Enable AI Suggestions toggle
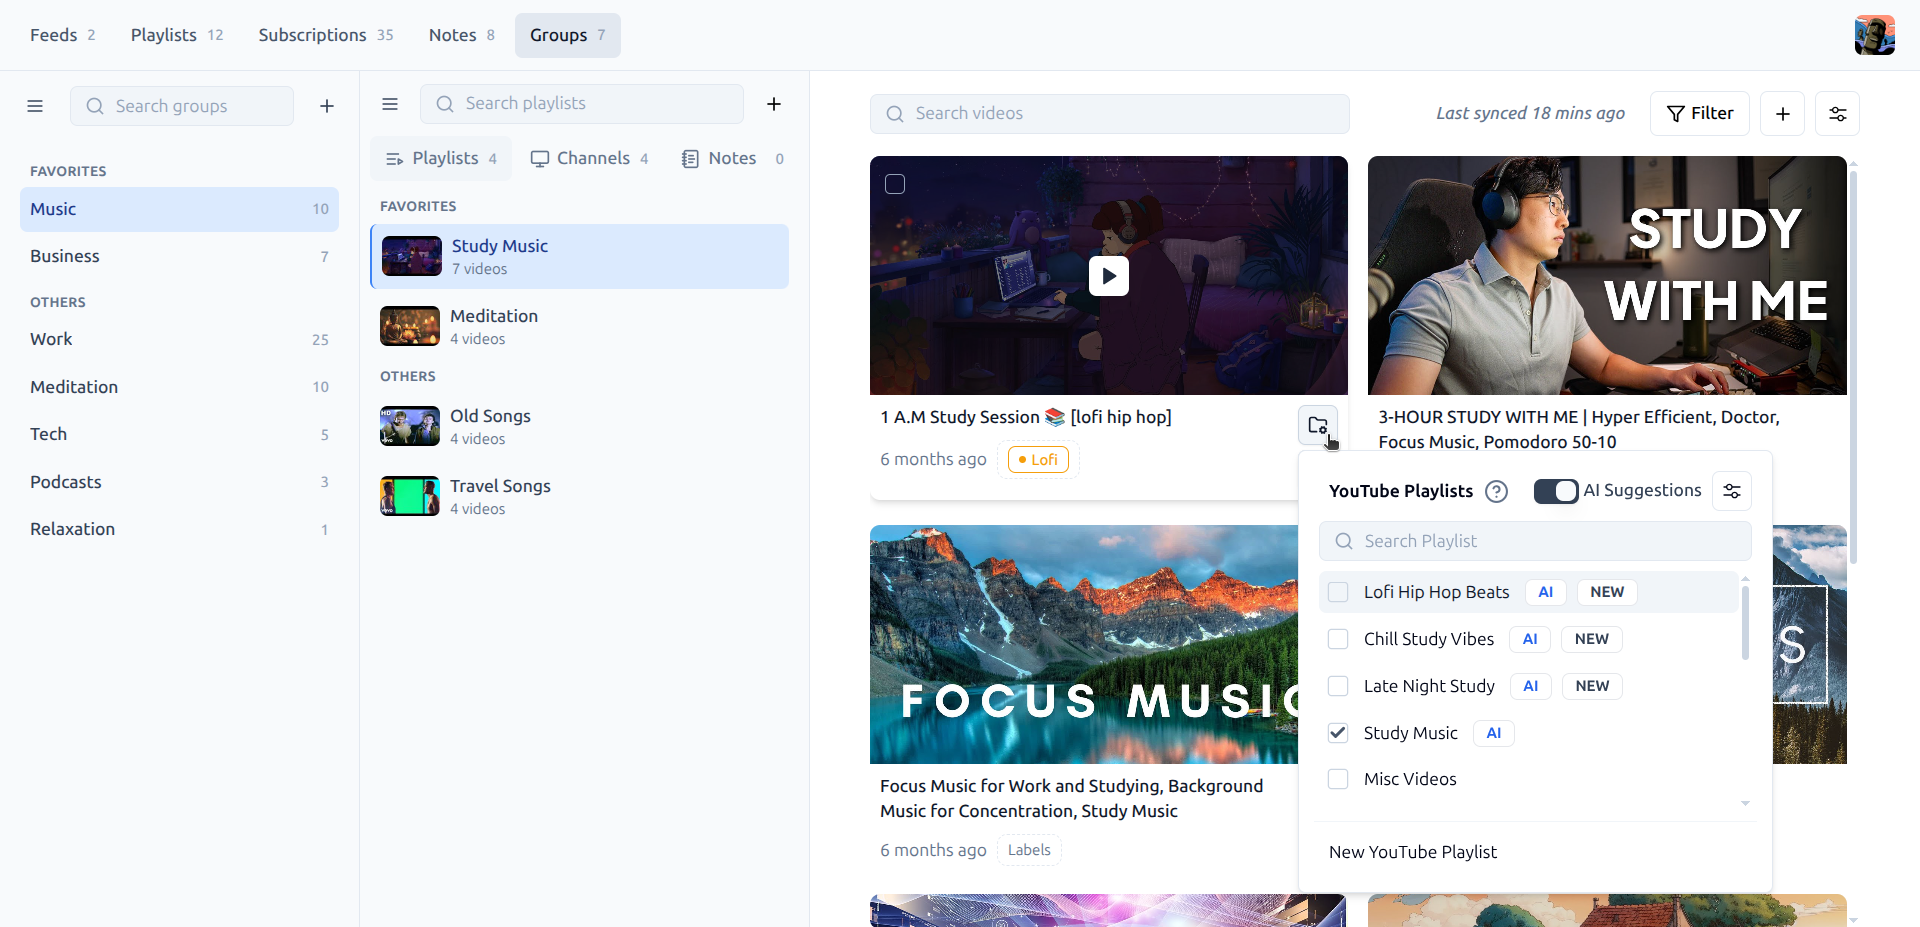The image size is (1920, 927). click(x=1556, y=491)
